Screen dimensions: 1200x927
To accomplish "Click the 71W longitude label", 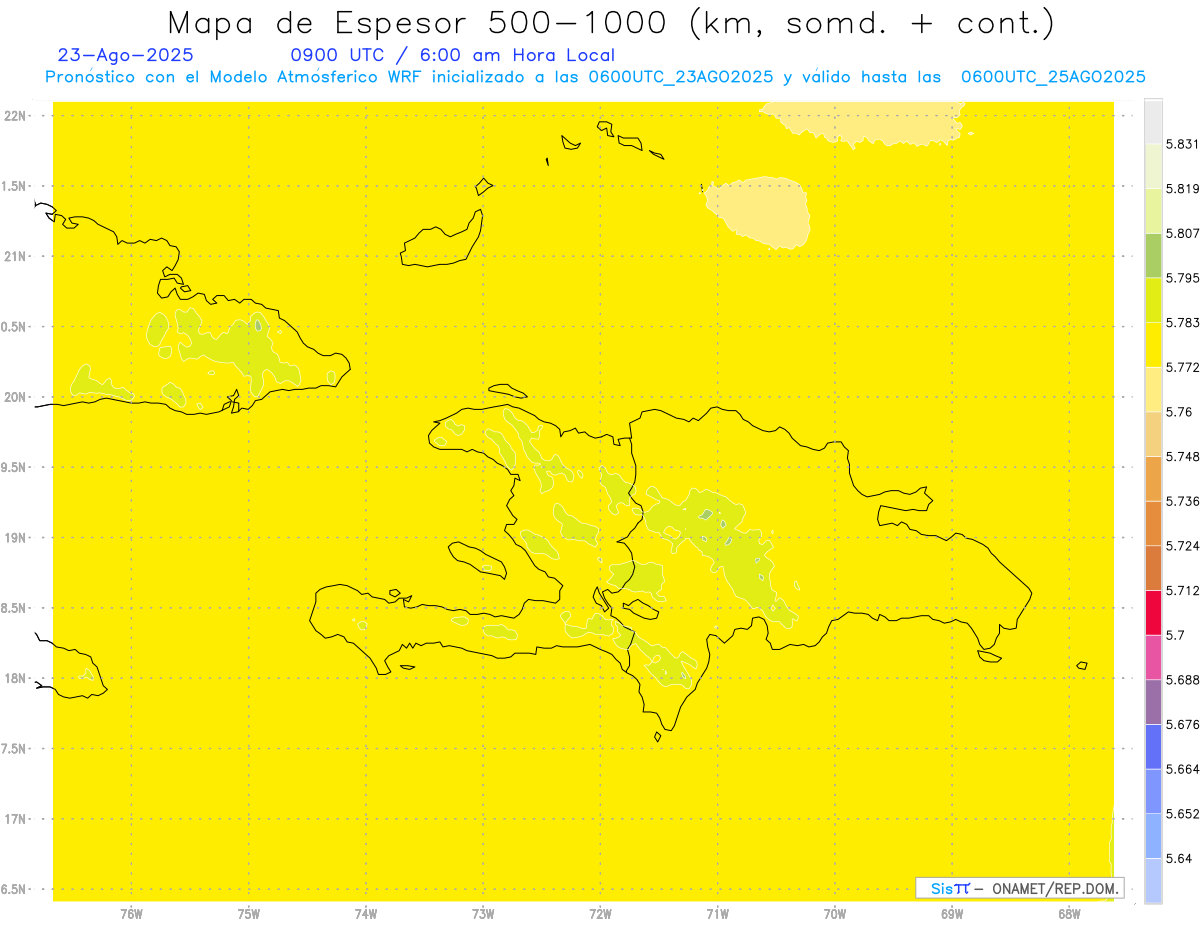I will tap(718, 913).
